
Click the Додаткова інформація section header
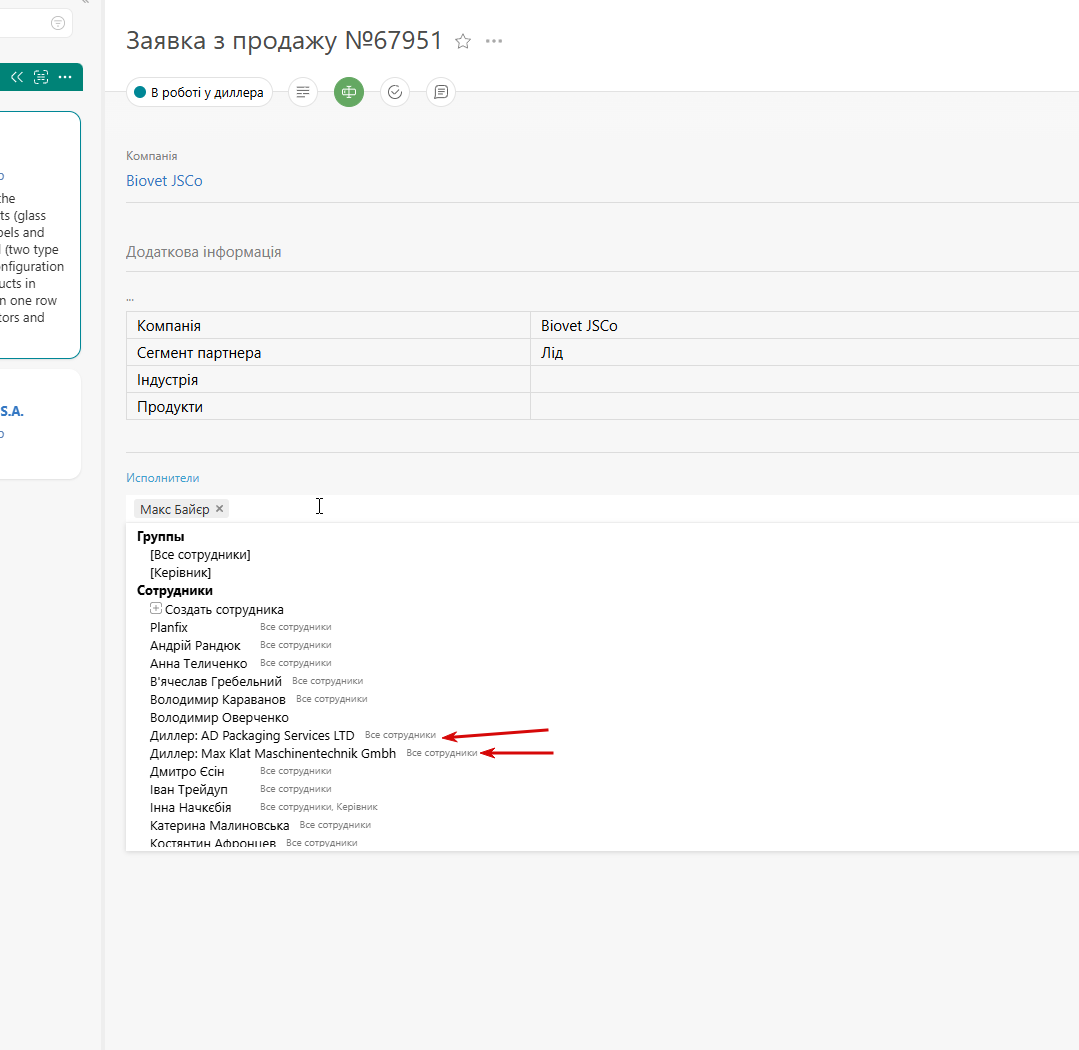pos(204,252)
